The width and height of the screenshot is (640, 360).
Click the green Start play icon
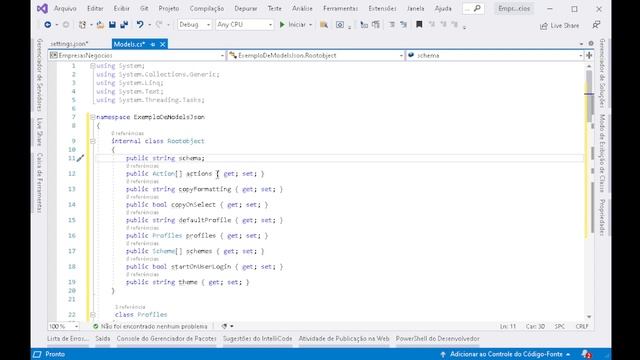282,25
